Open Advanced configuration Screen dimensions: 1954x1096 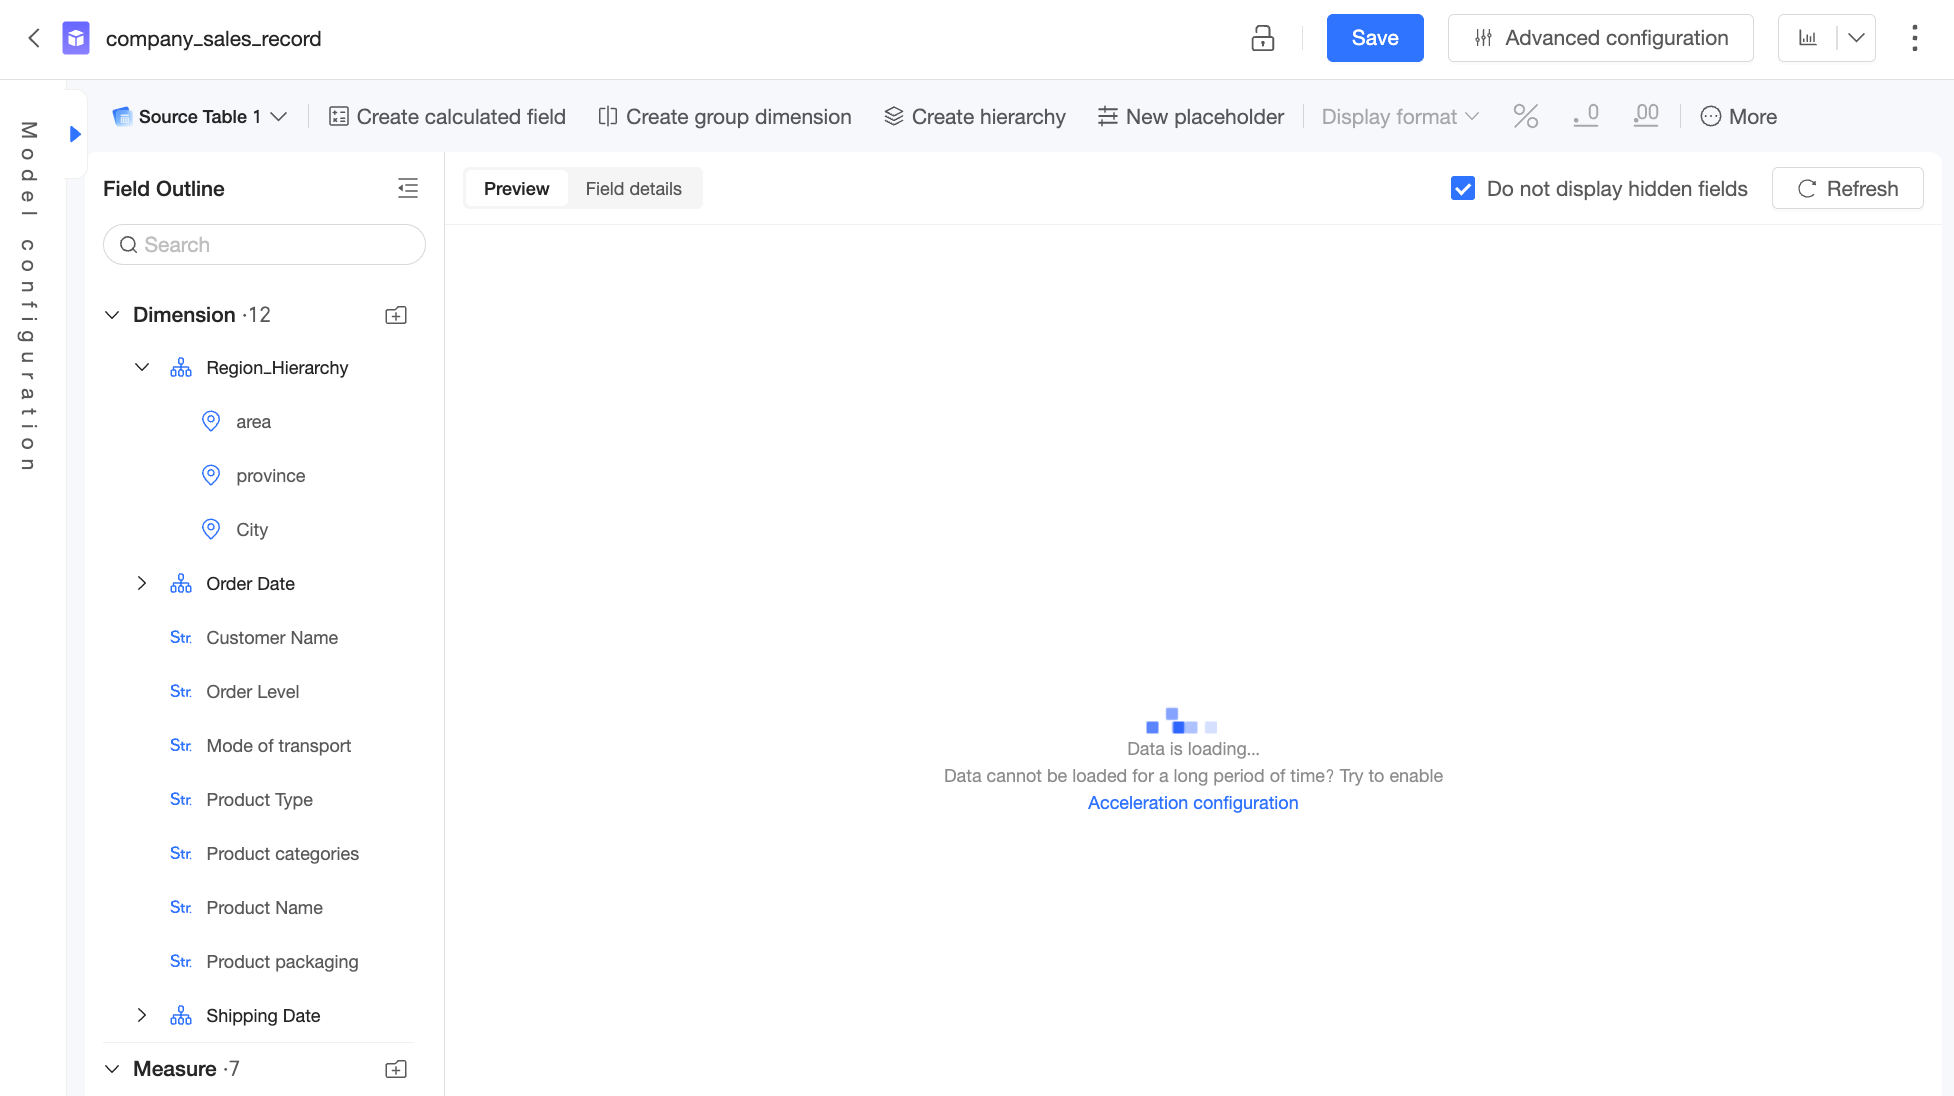(x=1601, y=38)
